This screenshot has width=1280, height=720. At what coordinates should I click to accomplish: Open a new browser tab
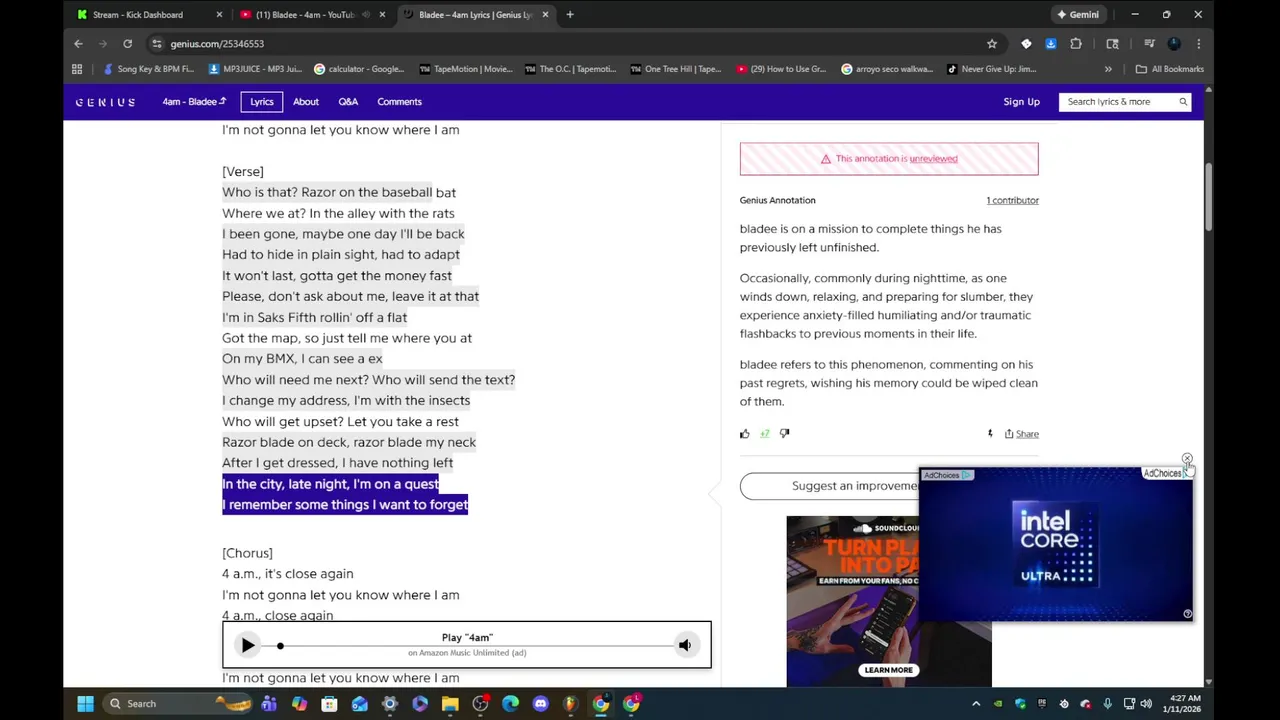[570, 15]
